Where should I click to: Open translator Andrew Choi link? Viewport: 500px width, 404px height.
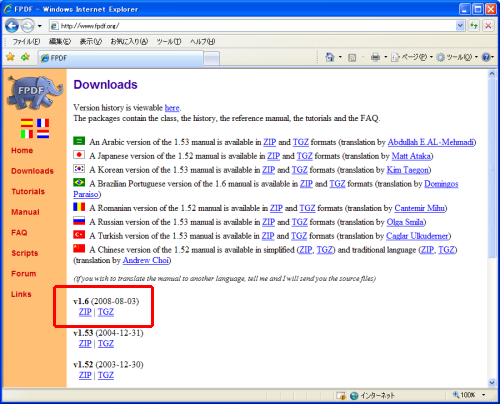[146, 261]
